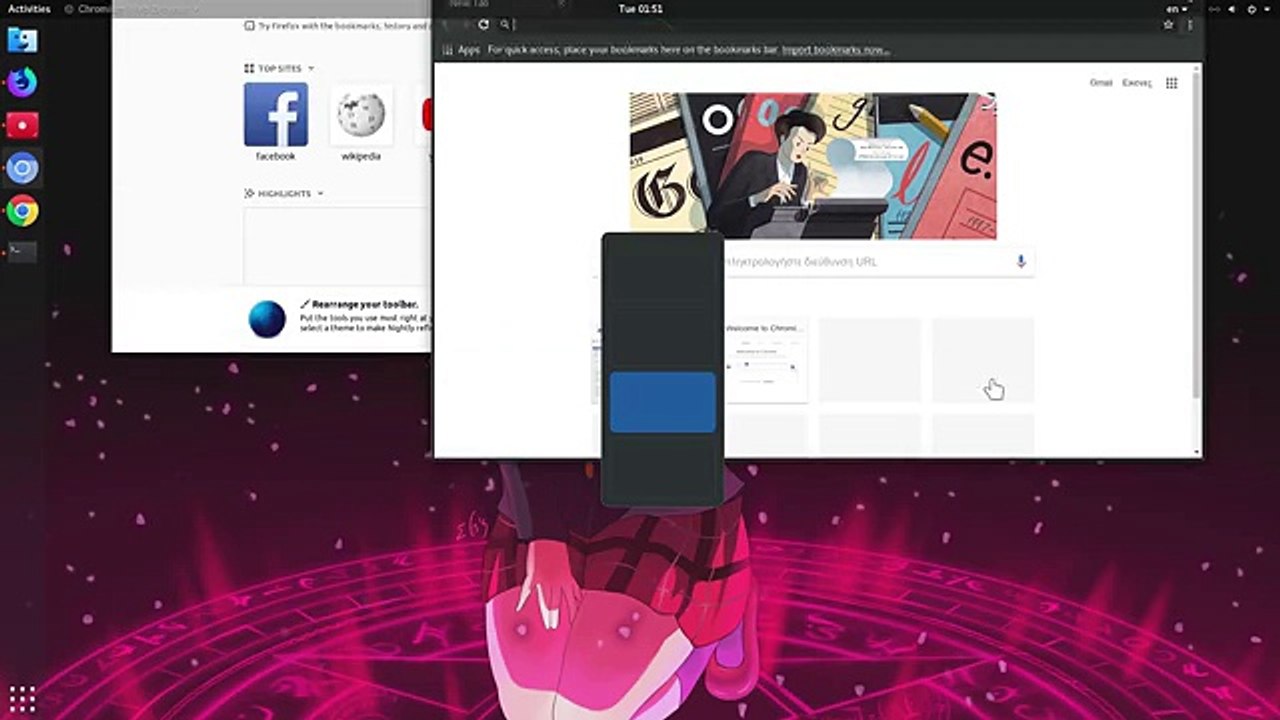This screenshot has height=720, width=1280.
Task: Open the Activities overview
Action: 29,8
